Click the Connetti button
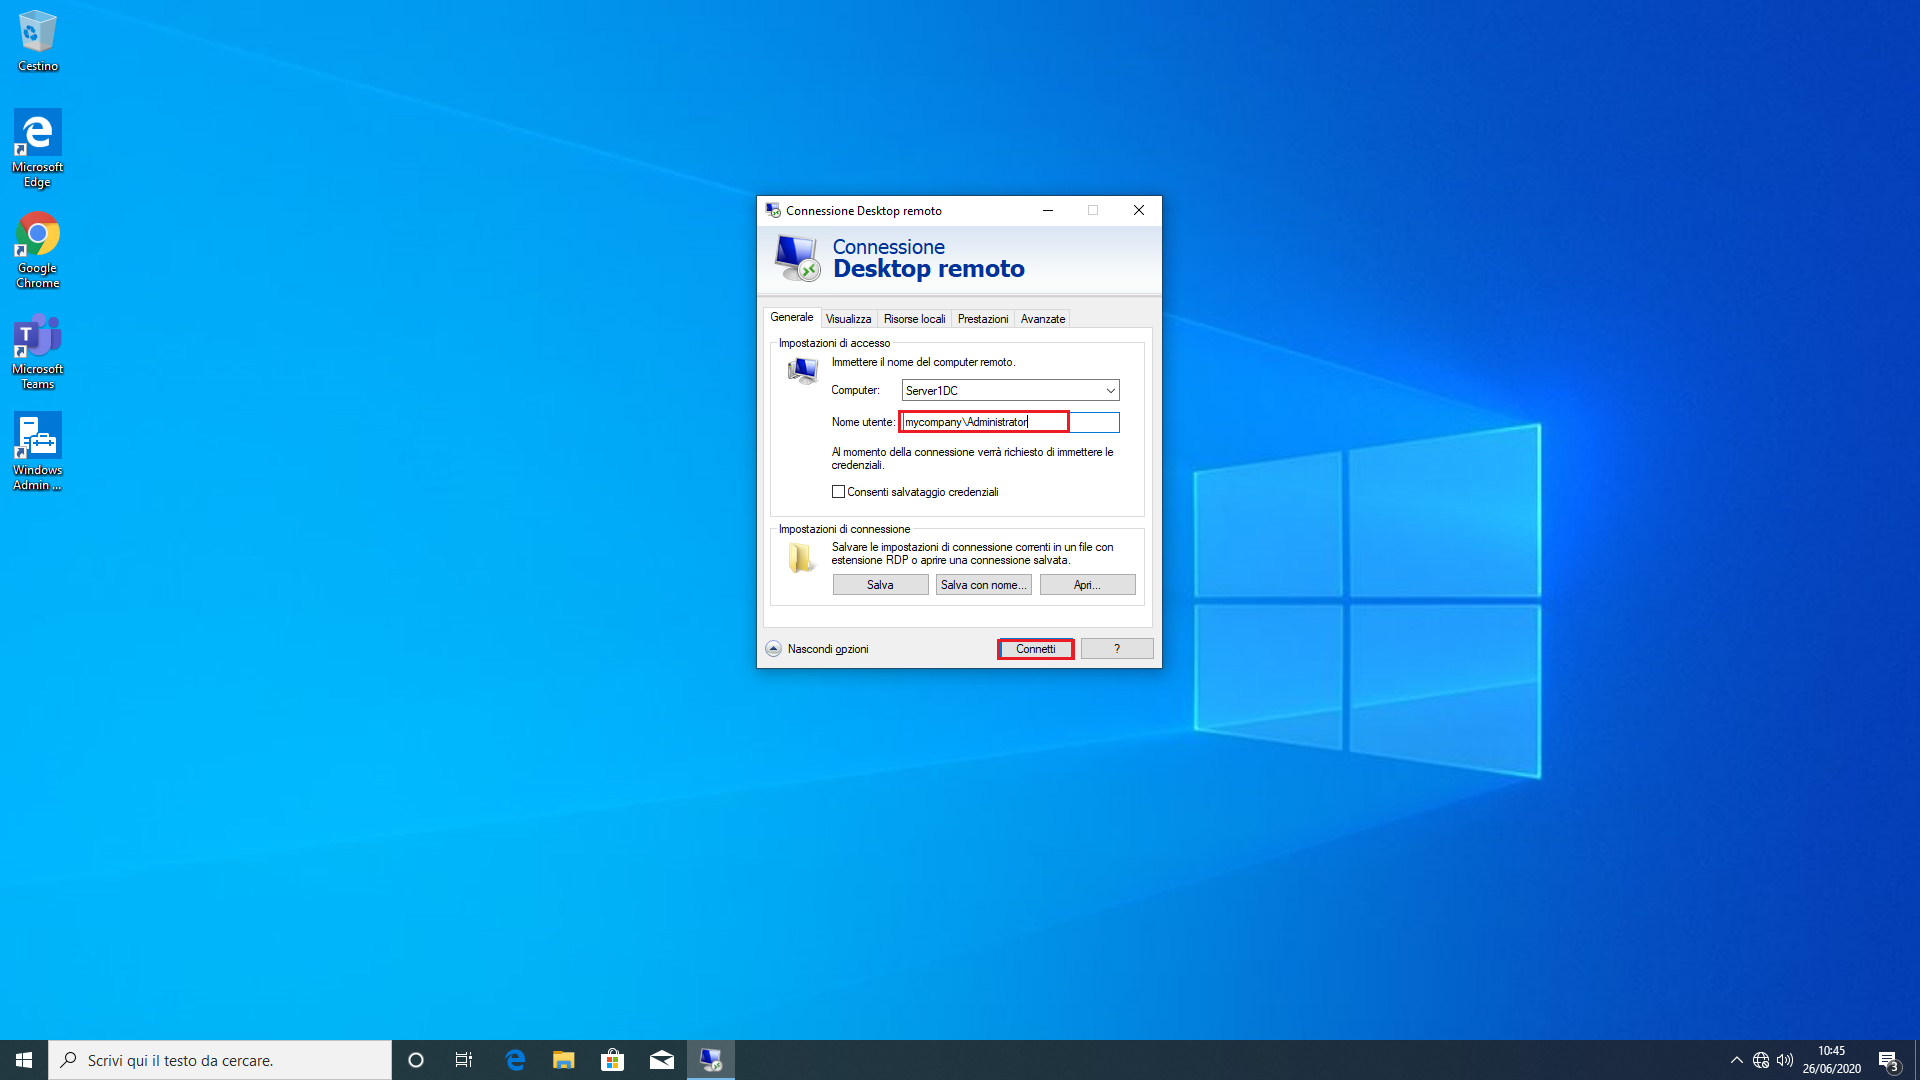1920x1080 pixels. click(1035, 648)
